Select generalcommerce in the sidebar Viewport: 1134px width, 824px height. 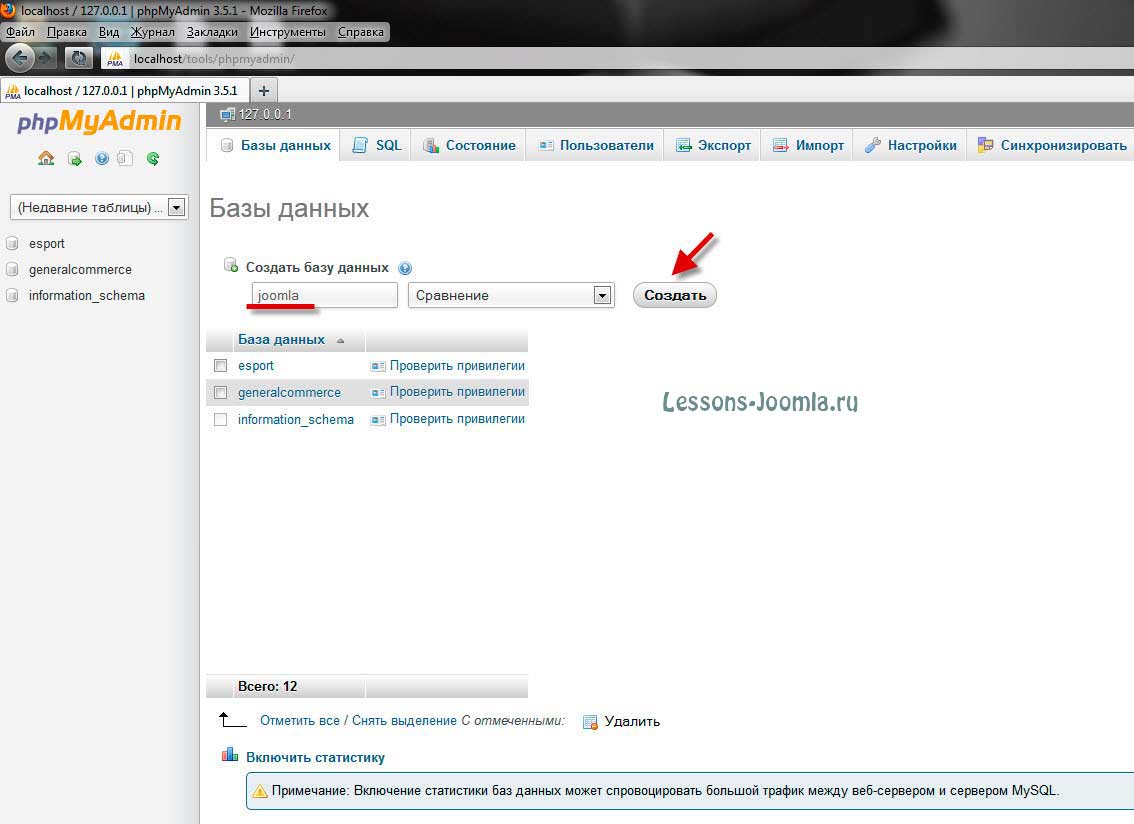[80, 269]
